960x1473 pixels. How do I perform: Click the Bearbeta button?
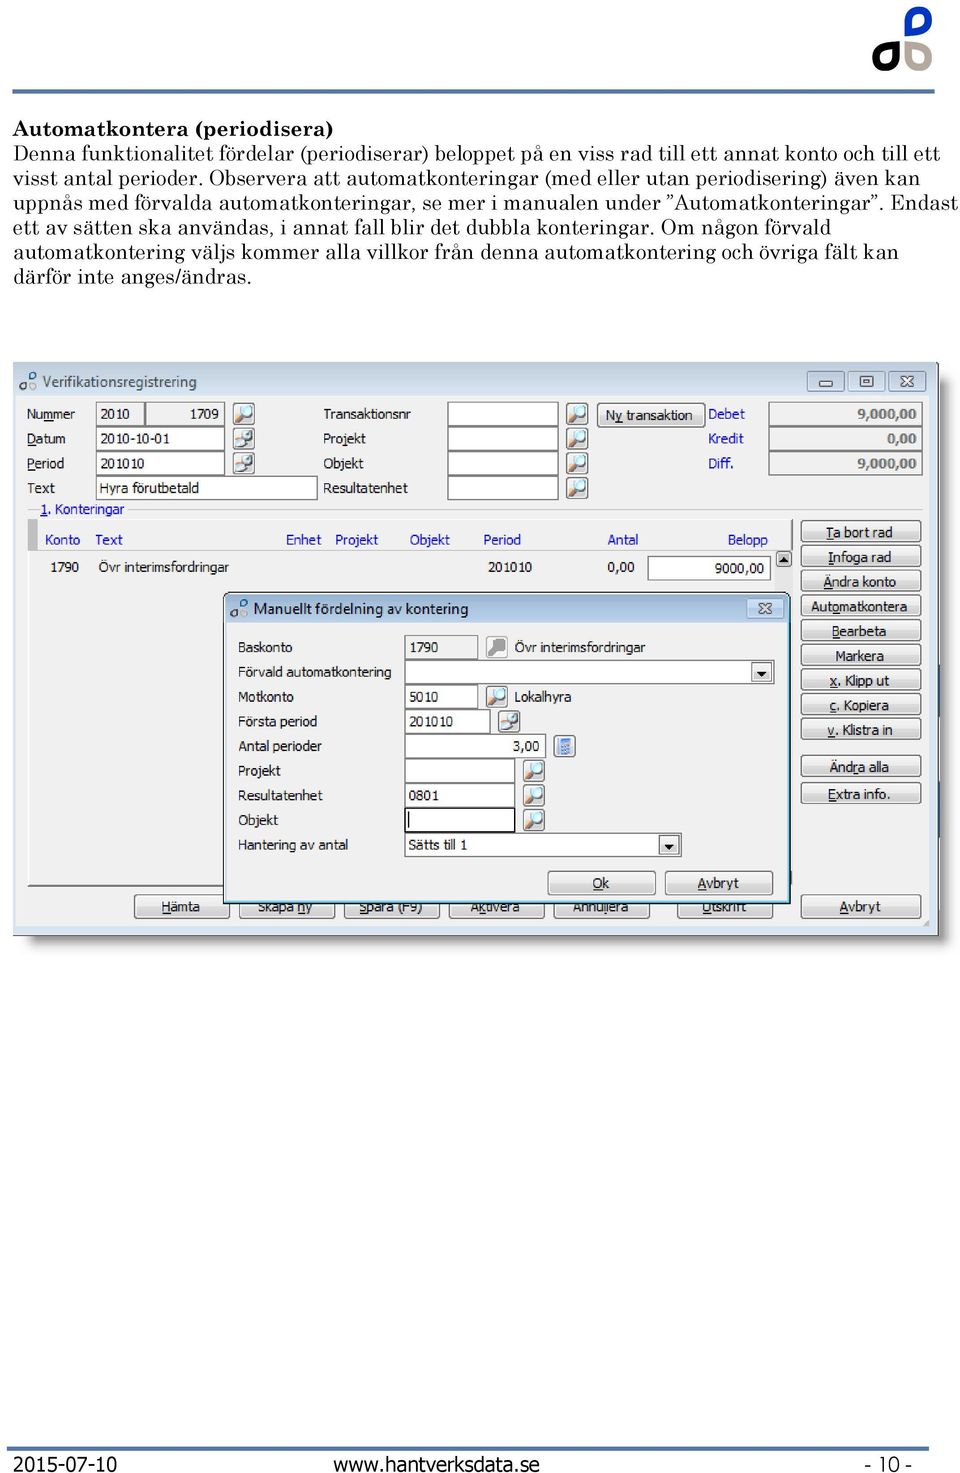pos(860,631)
